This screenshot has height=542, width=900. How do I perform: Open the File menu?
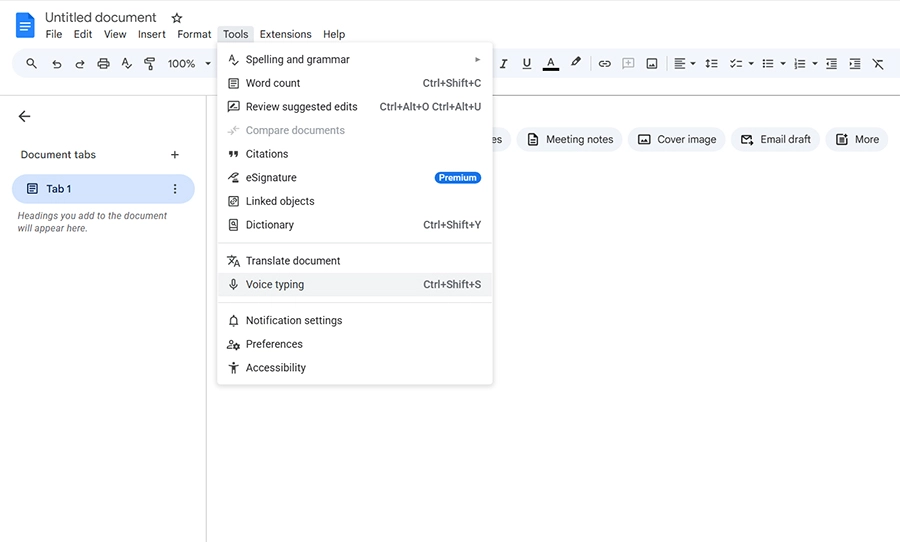(54, 34)
